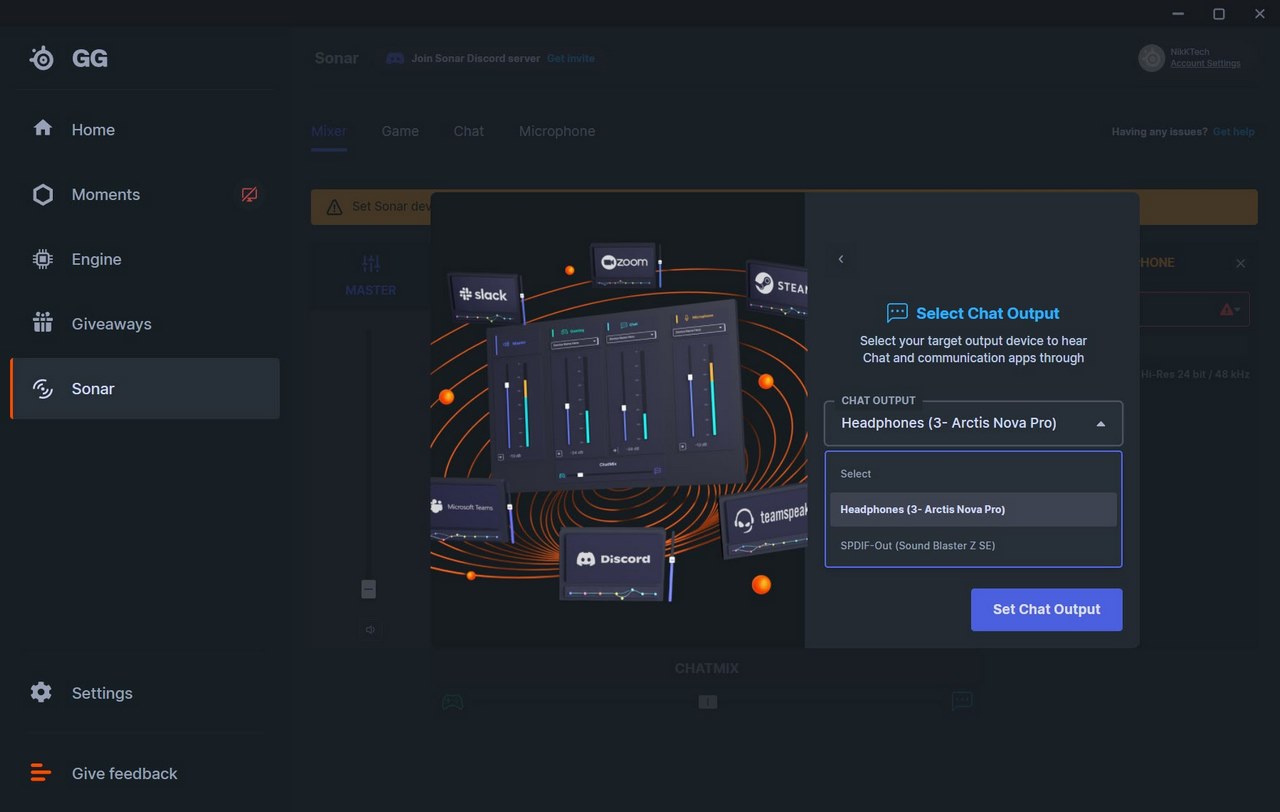Go back using the dialog's left chevron

tap(841, 259)
